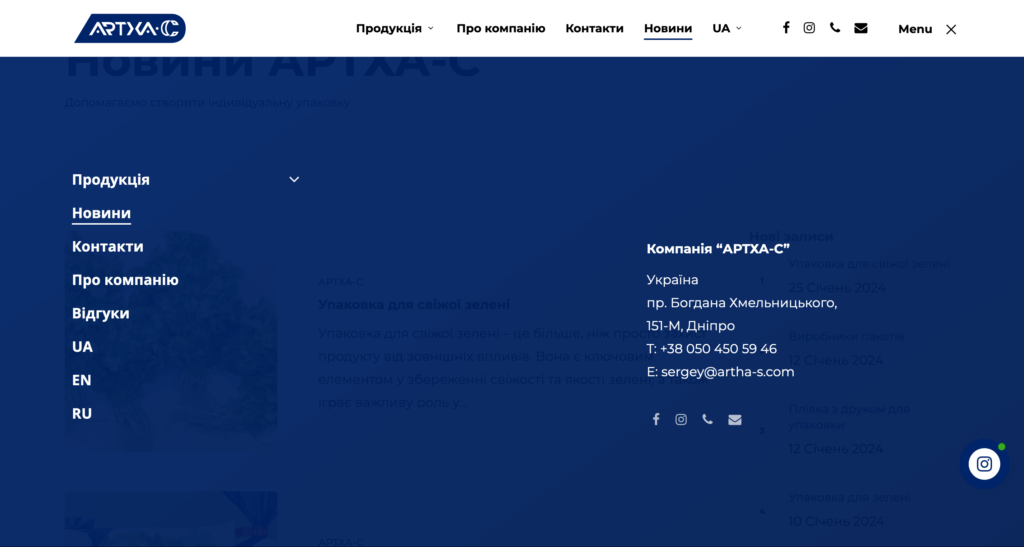This screenshot has height=547, width=1024.
Task: Click the Україна text line
Action: [672, 280]
